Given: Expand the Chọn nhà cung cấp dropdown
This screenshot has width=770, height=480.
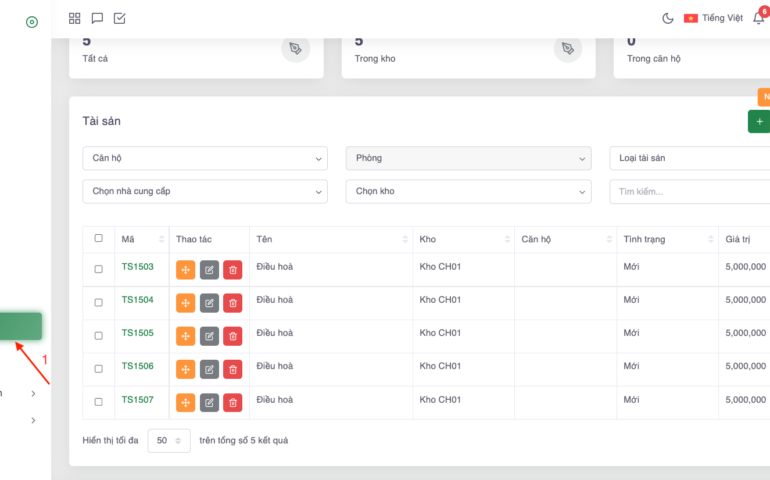Looking at the screenshot, I should click(204, 191).
